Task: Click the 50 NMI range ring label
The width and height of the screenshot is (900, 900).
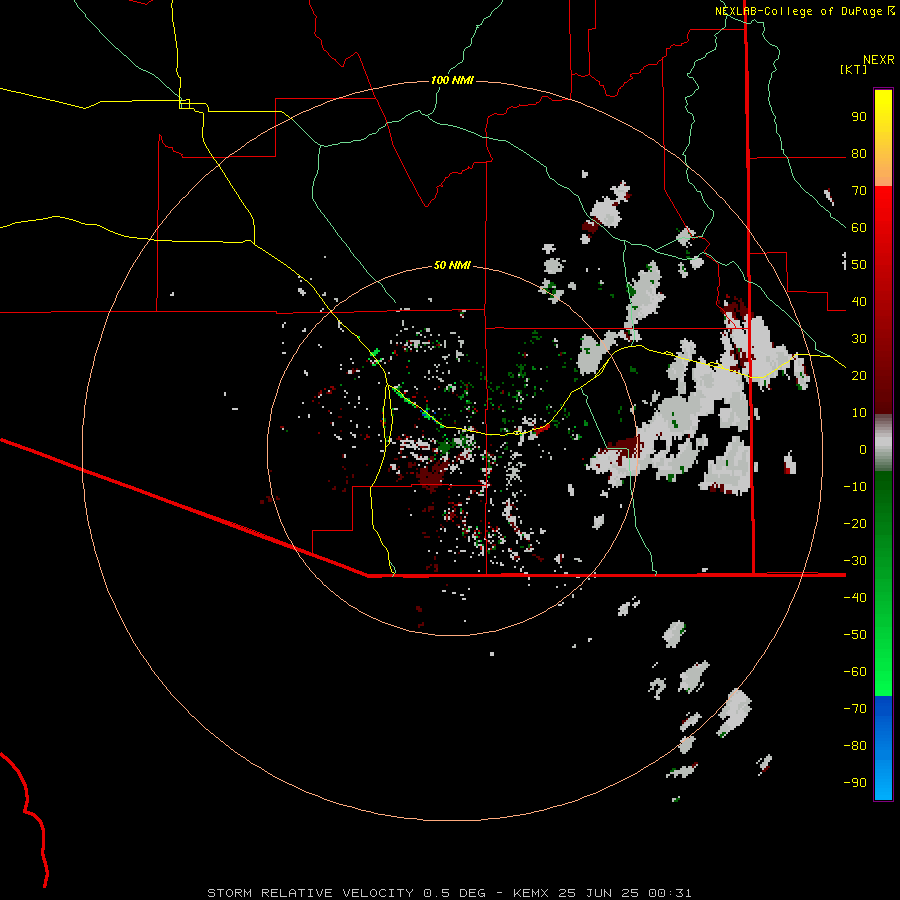Action: (452, 265)
